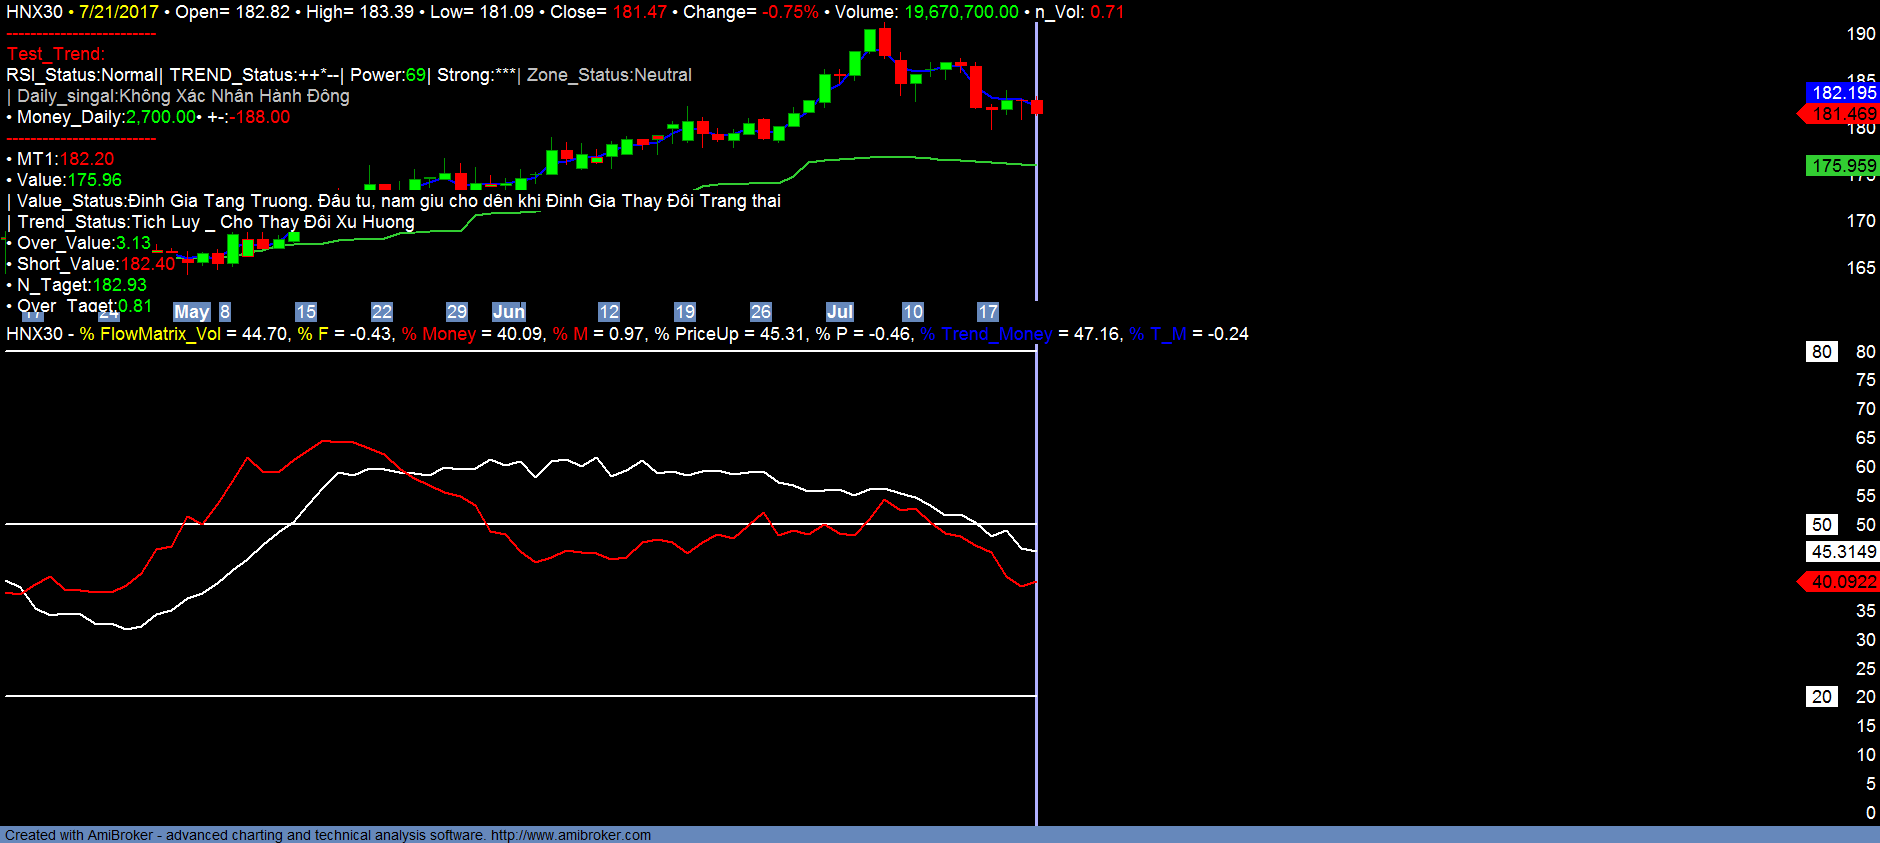Select the date marker labeled 29
1880x843 pixels.
click(x=457, y=312)
